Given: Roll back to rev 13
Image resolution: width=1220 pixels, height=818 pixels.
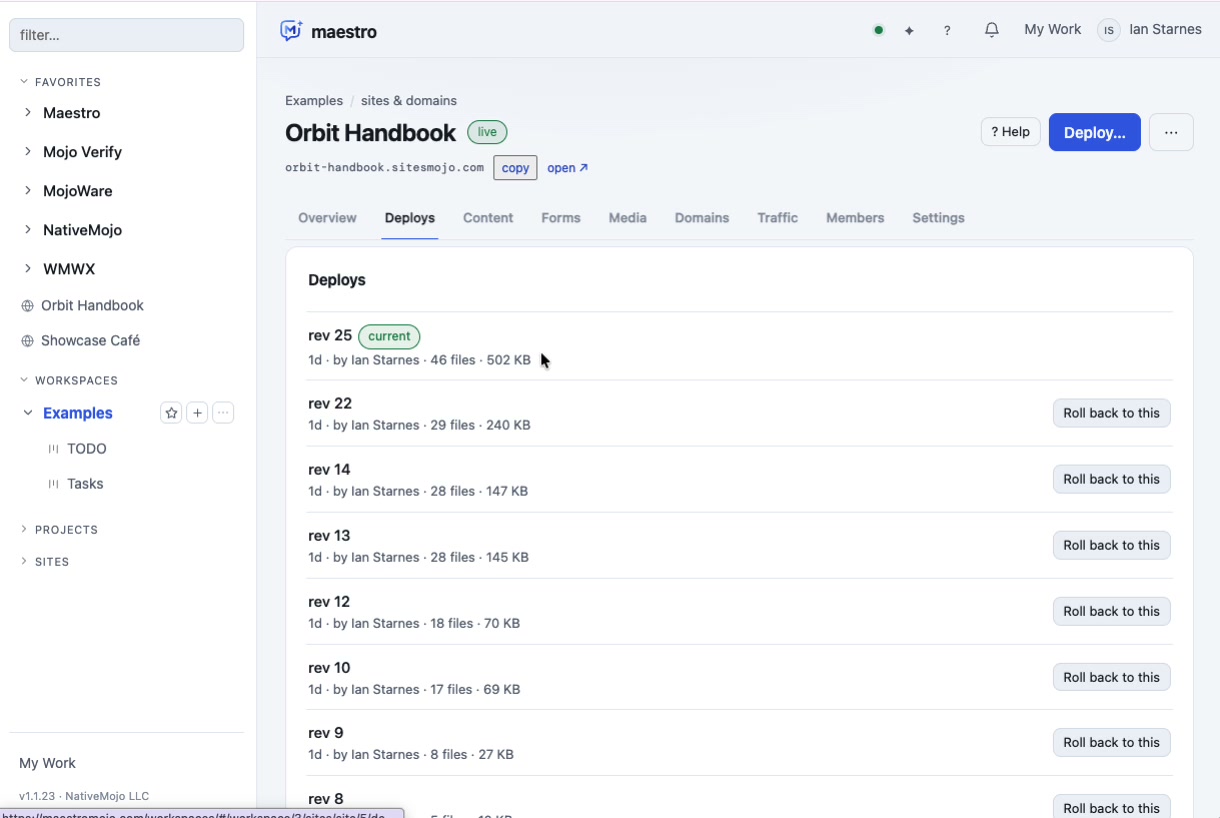Looking at the screenshot, I should [x=1112, y=545].
